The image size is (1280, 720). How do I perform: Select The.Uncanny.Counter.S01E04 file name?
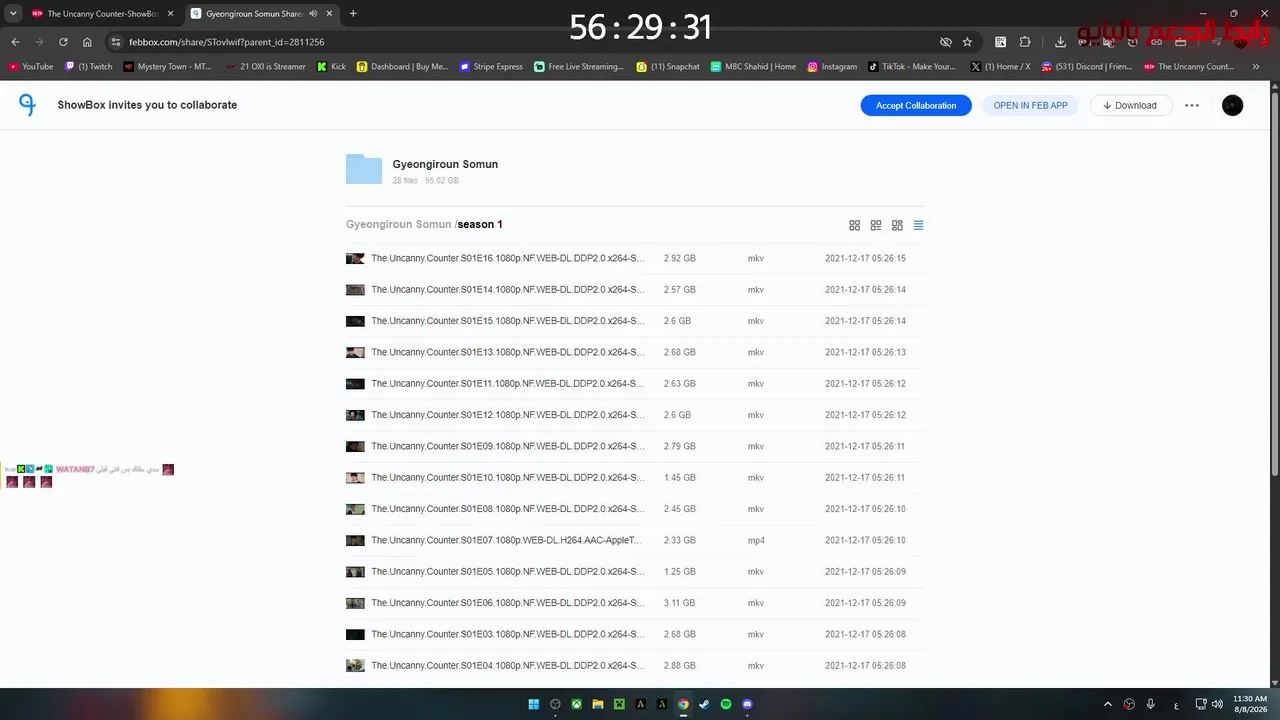[x=508, y=666]
